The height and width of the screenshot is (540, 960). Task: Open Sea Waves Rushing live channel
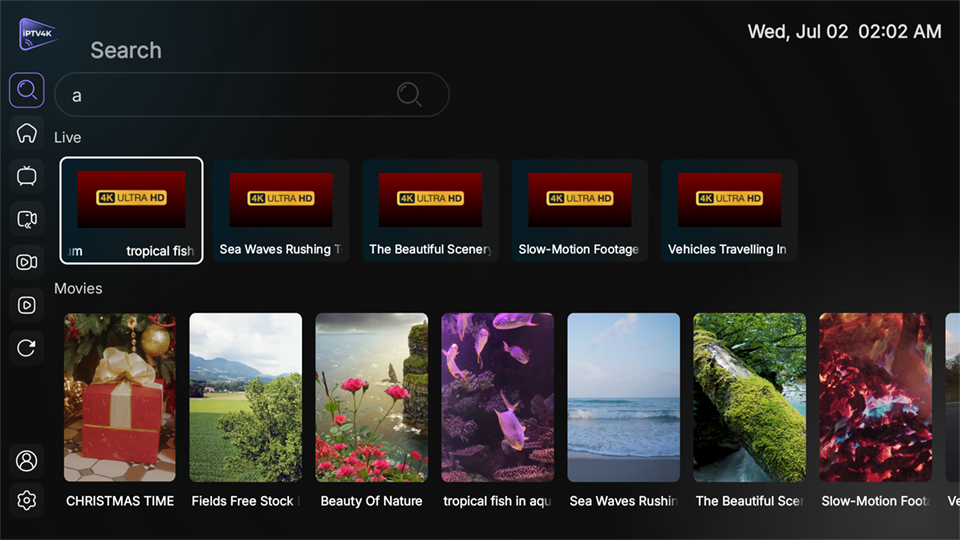[281, 211]
